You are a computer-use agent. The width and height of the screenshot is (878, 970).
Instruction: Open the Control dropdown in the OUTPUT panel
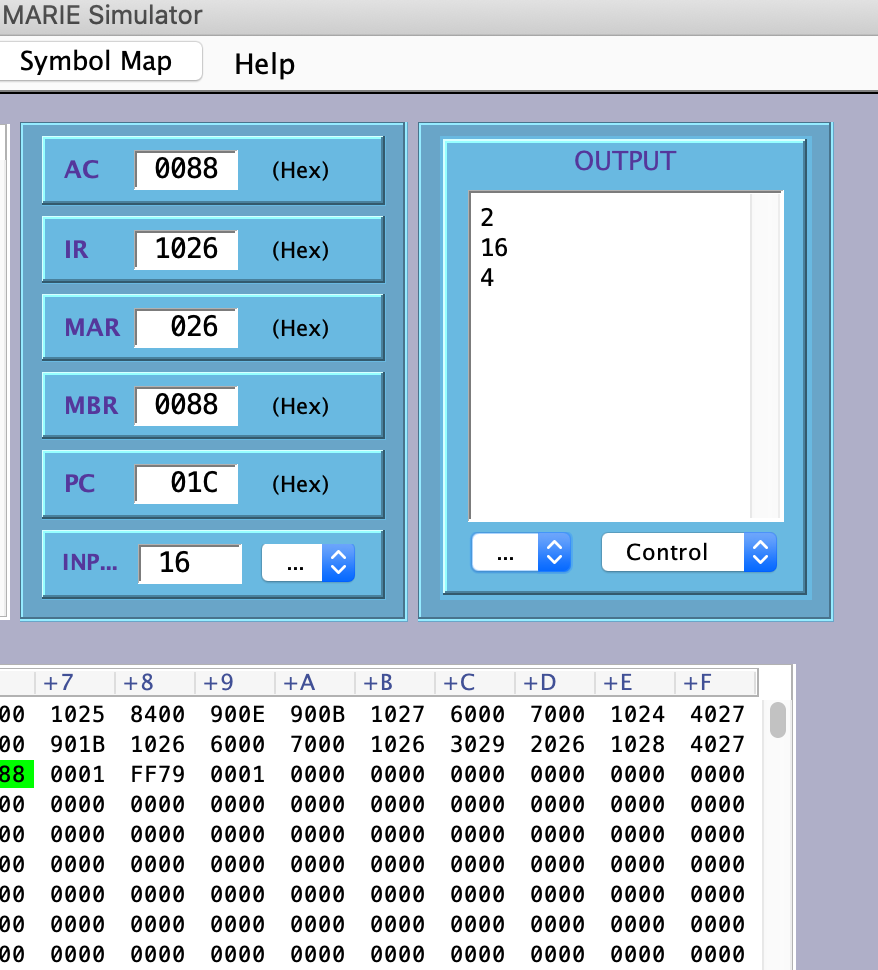click(x=689, y=552)
